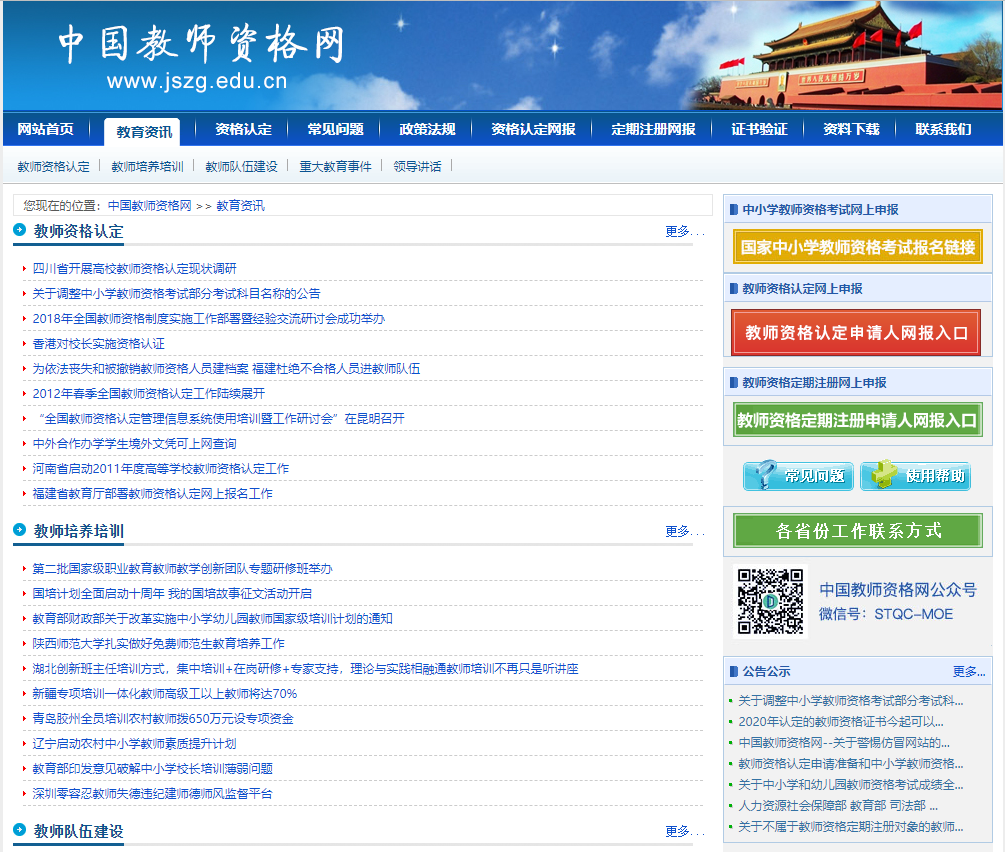
Task: Select 教师队伍建设 in sub-navigation
Action: (242, 167)
